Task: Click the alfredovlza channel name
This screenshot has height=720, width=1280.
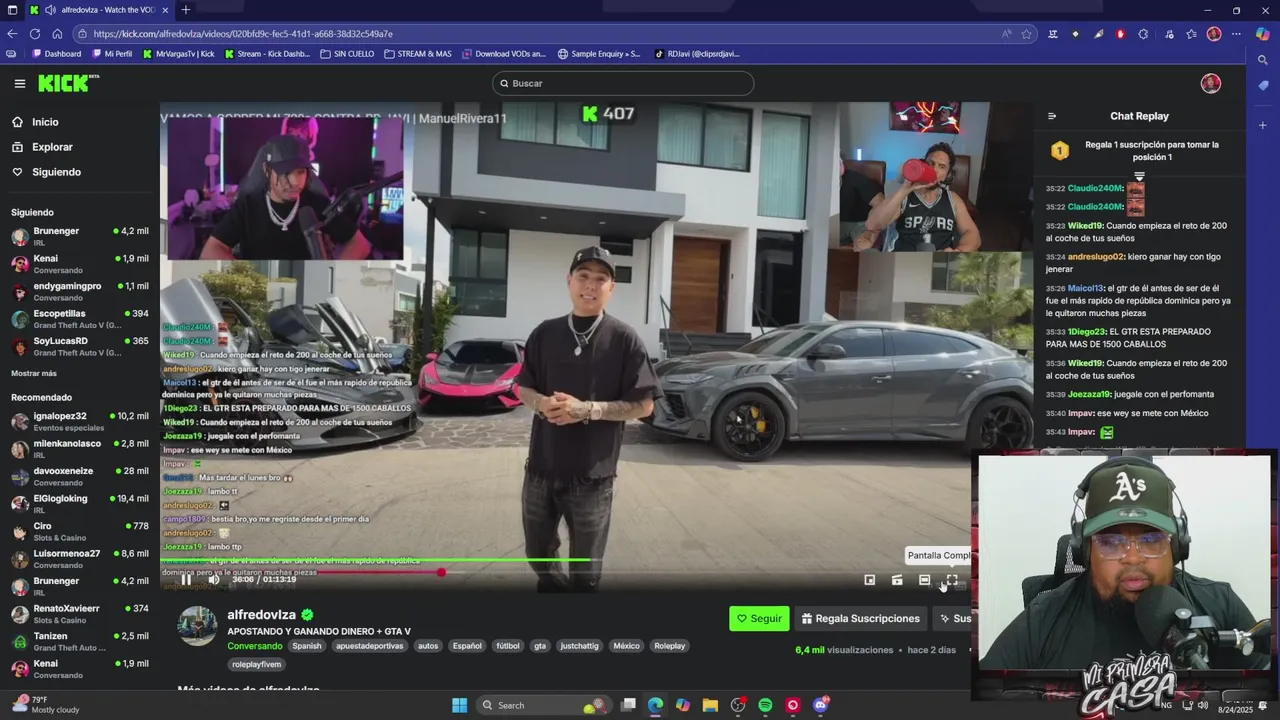Action: 261,615
